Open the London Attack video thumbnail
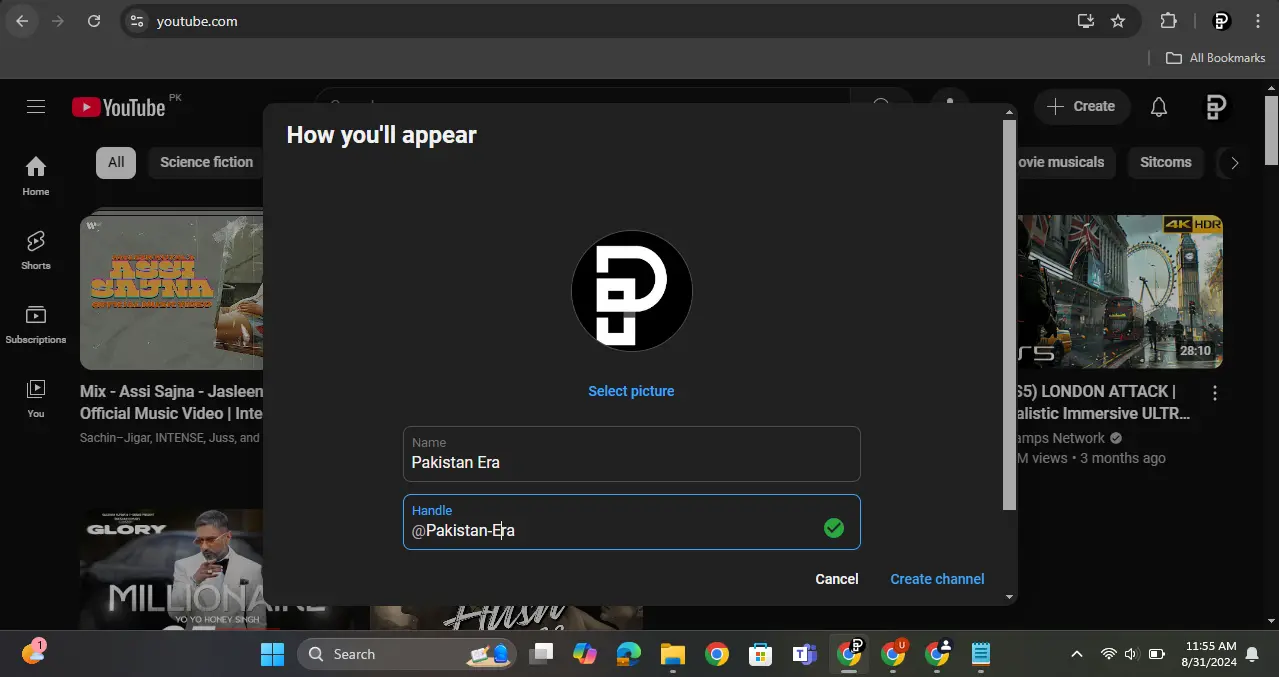The width and height of the screenshot is (1279, 677). (x=1120, y=291)
